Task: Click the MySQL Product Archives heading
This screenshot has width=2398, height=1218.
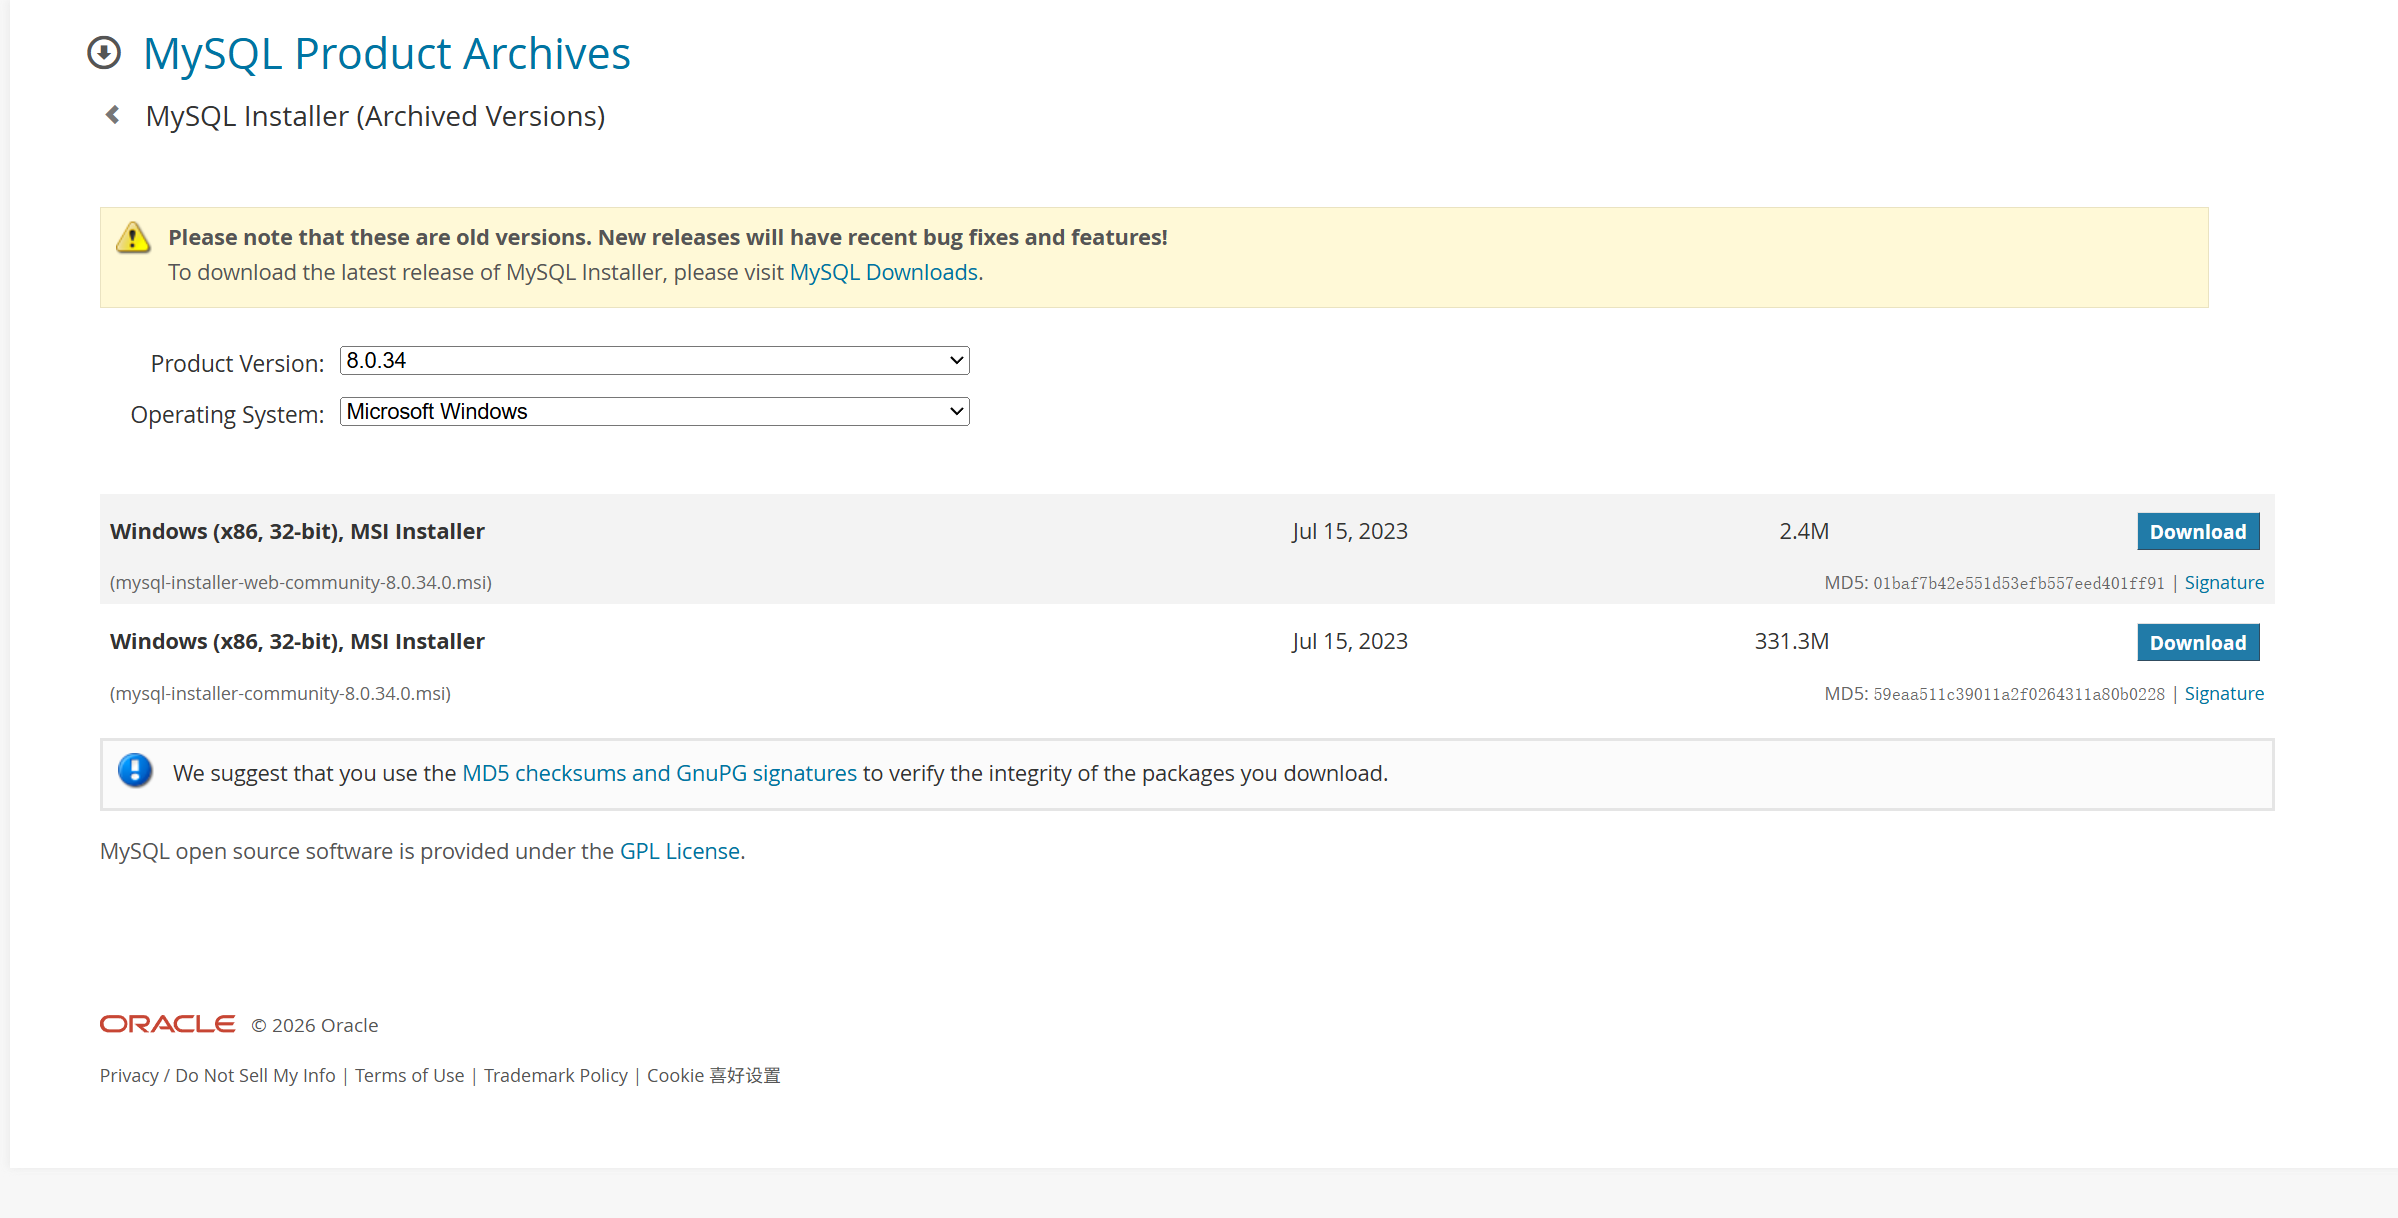Action: click(386, 54)
